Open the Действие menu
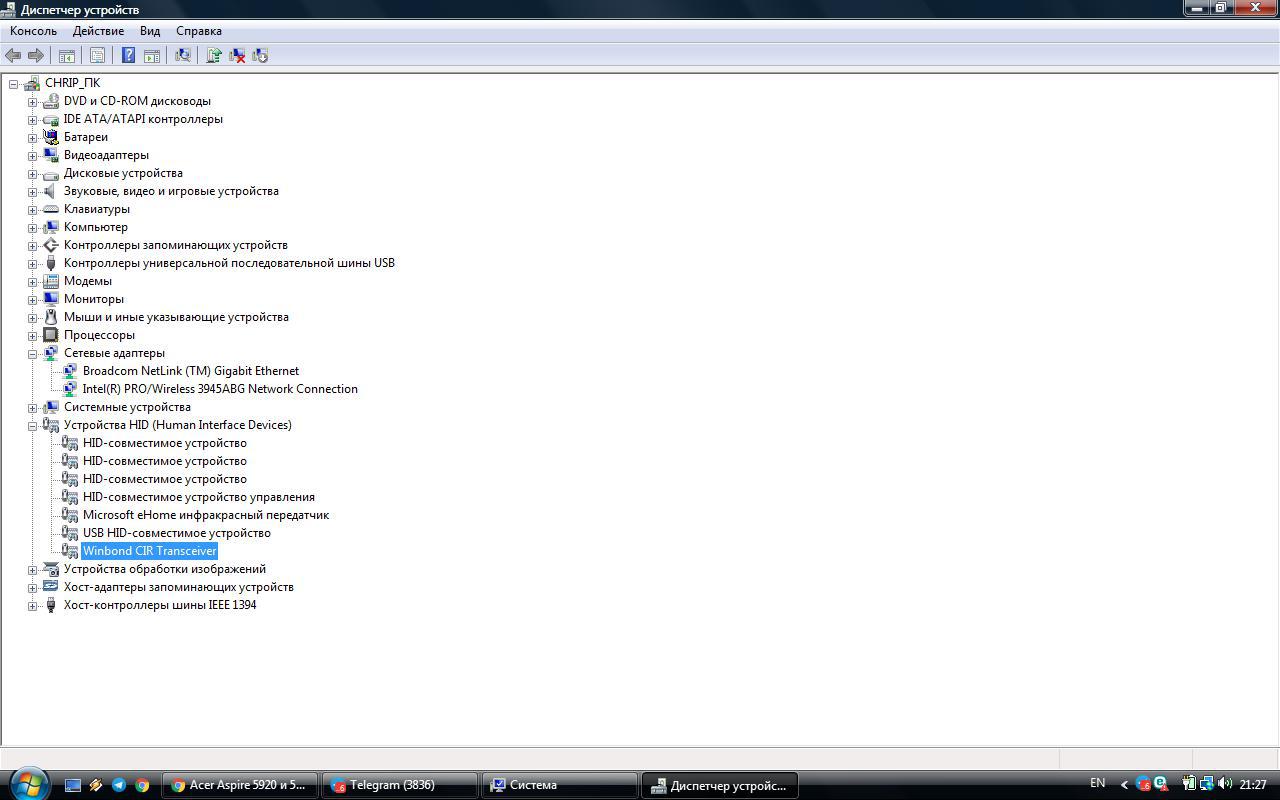The image size is (1280, 800). [x=98, y=31]
